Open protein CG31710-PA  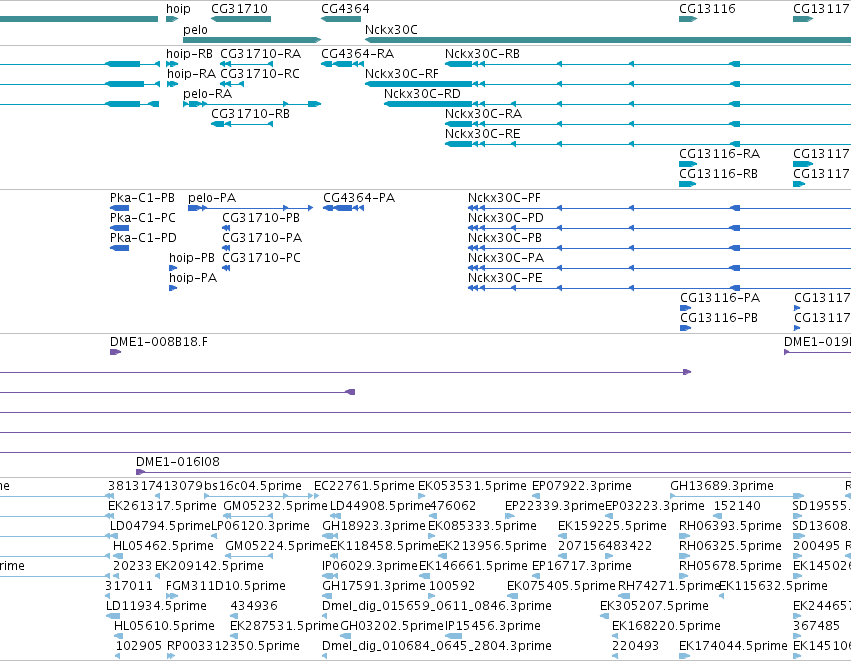click(x=262, y=238)
